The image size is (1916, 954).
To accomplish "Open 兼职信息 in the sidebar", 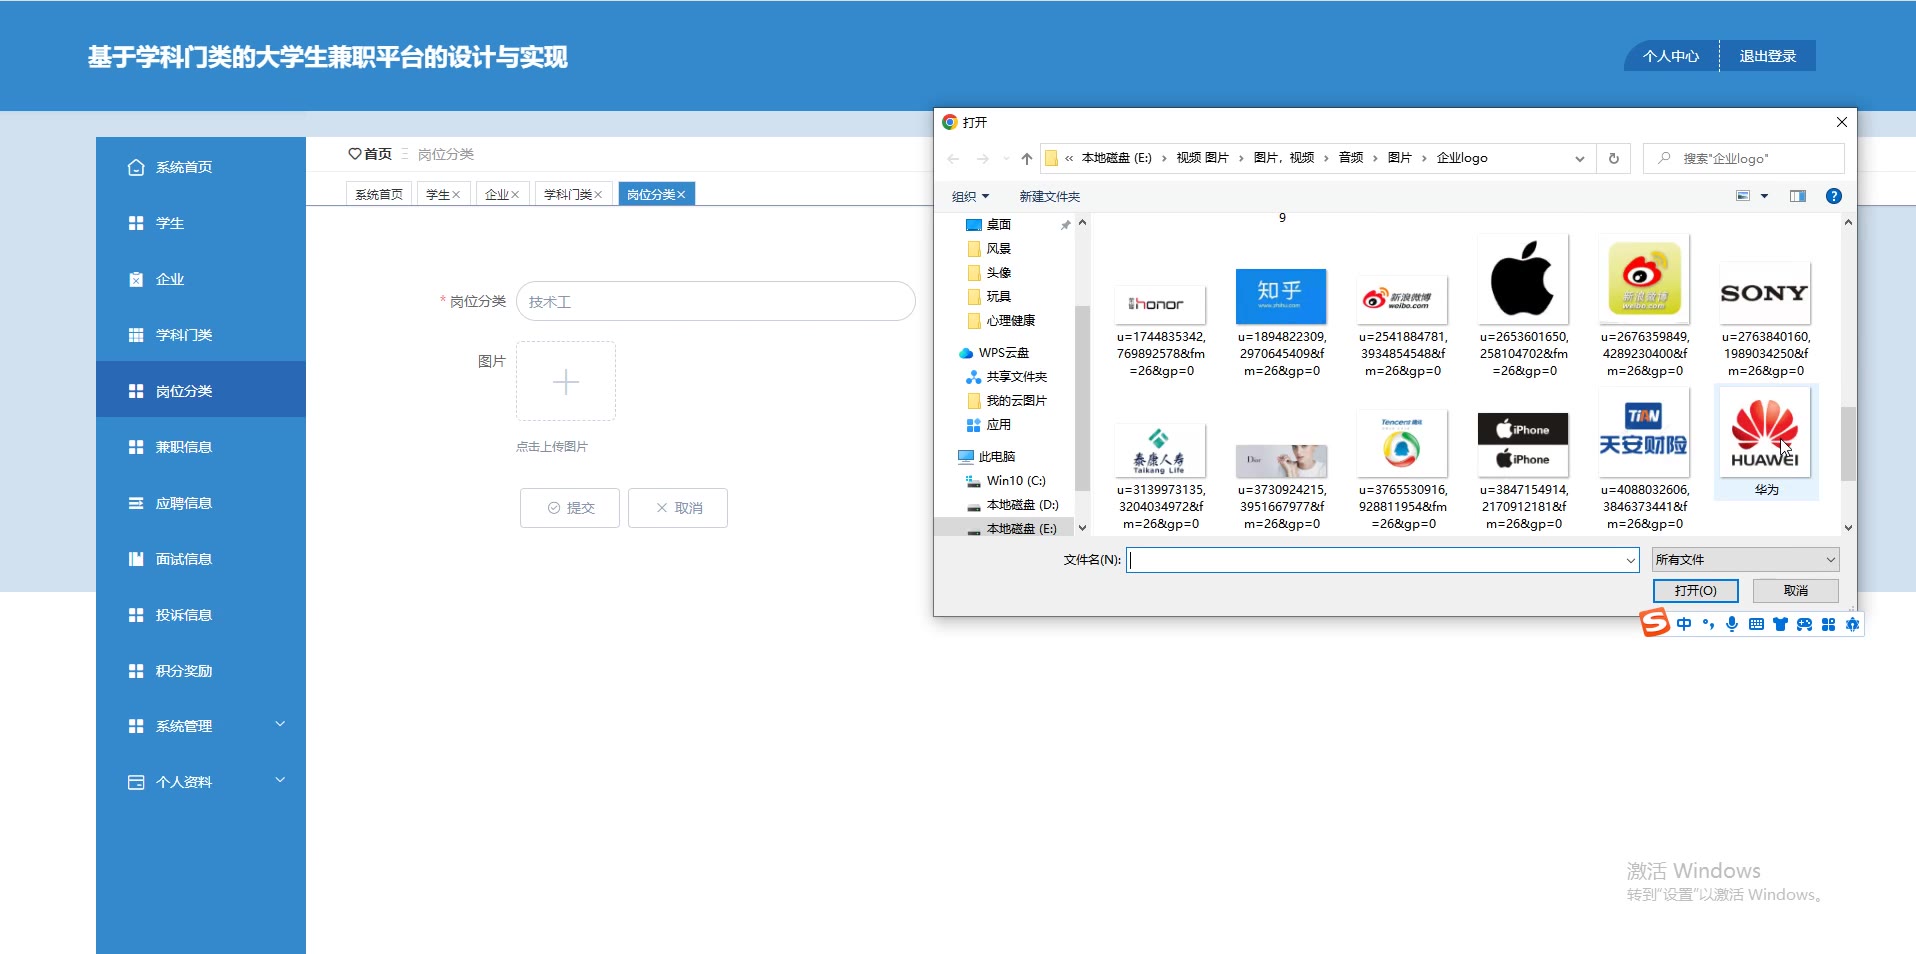I will tap(201, 447).
